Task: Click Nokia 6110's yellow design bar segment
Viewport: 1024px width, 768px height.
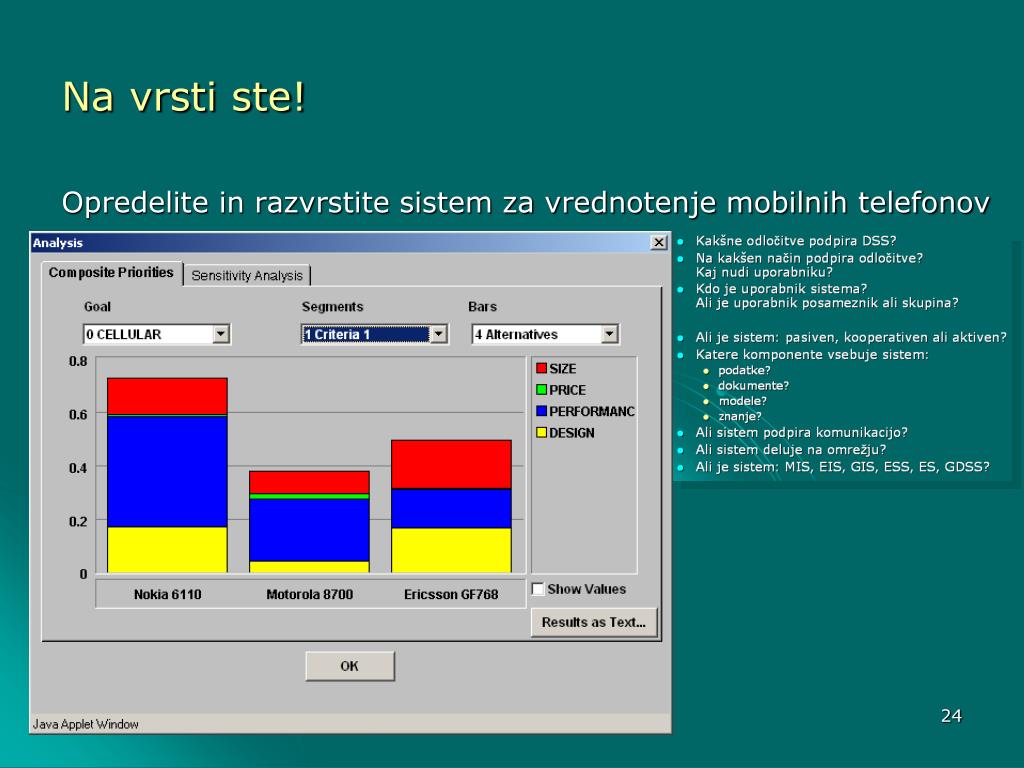Action: pos(167,550)
